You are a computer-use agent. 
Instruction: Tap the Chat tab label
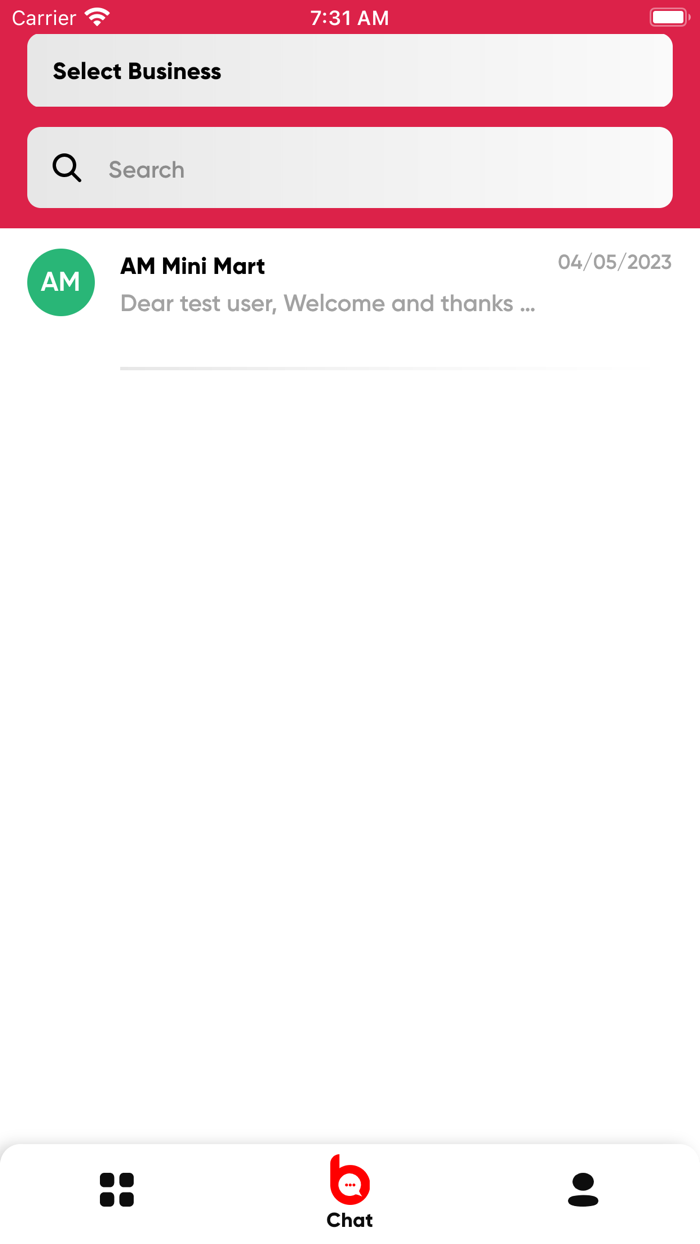[350, 1220]
